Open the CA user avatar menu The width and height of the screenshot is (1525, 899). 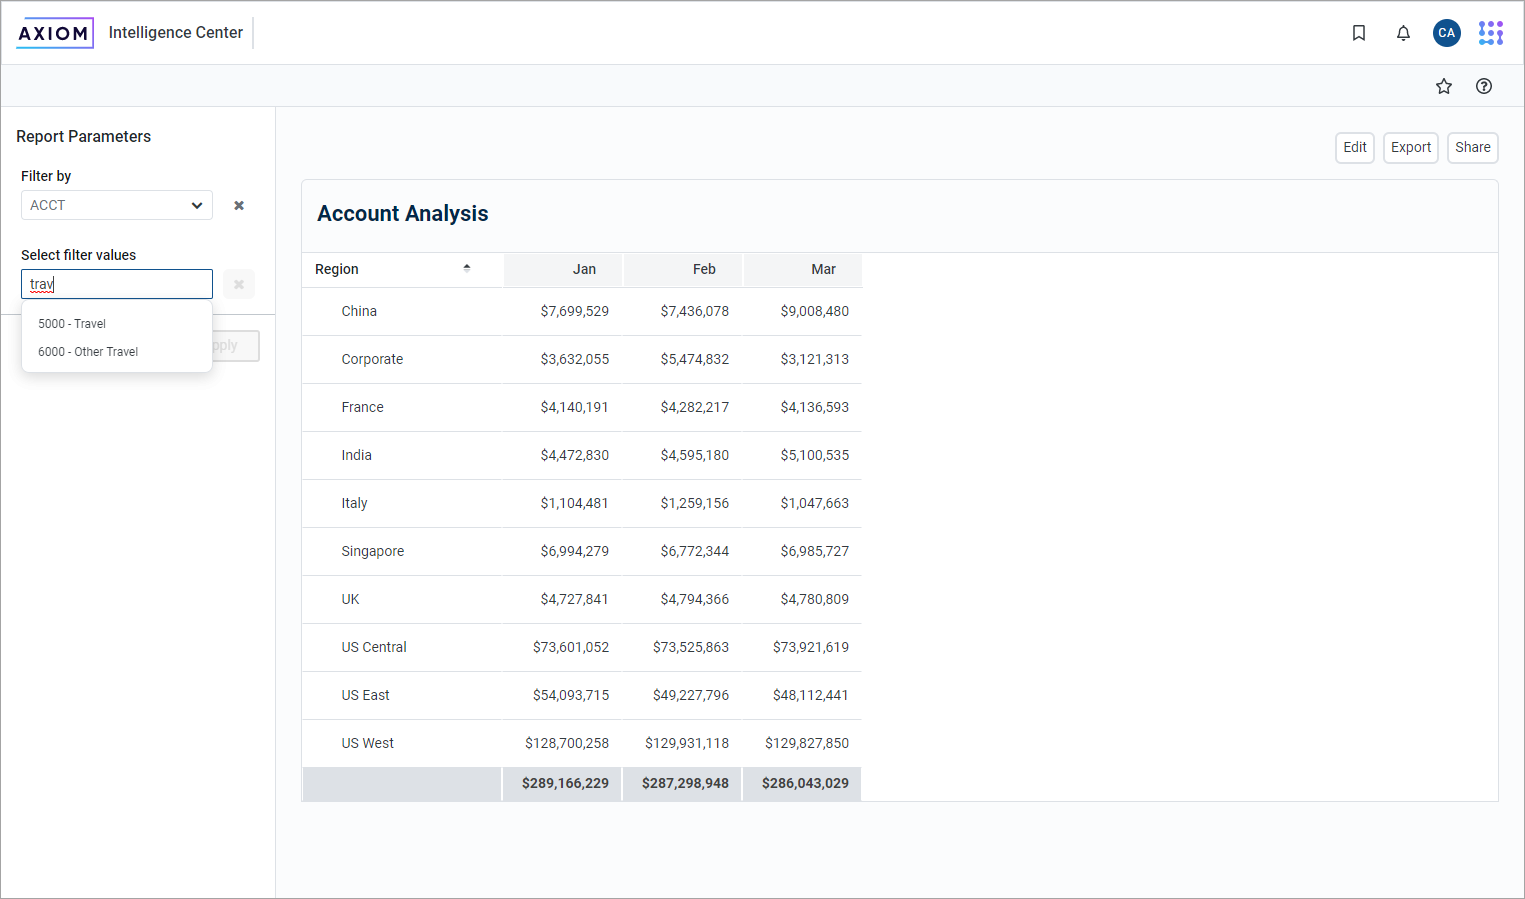pyautogui.click(x=1446, y=33)
